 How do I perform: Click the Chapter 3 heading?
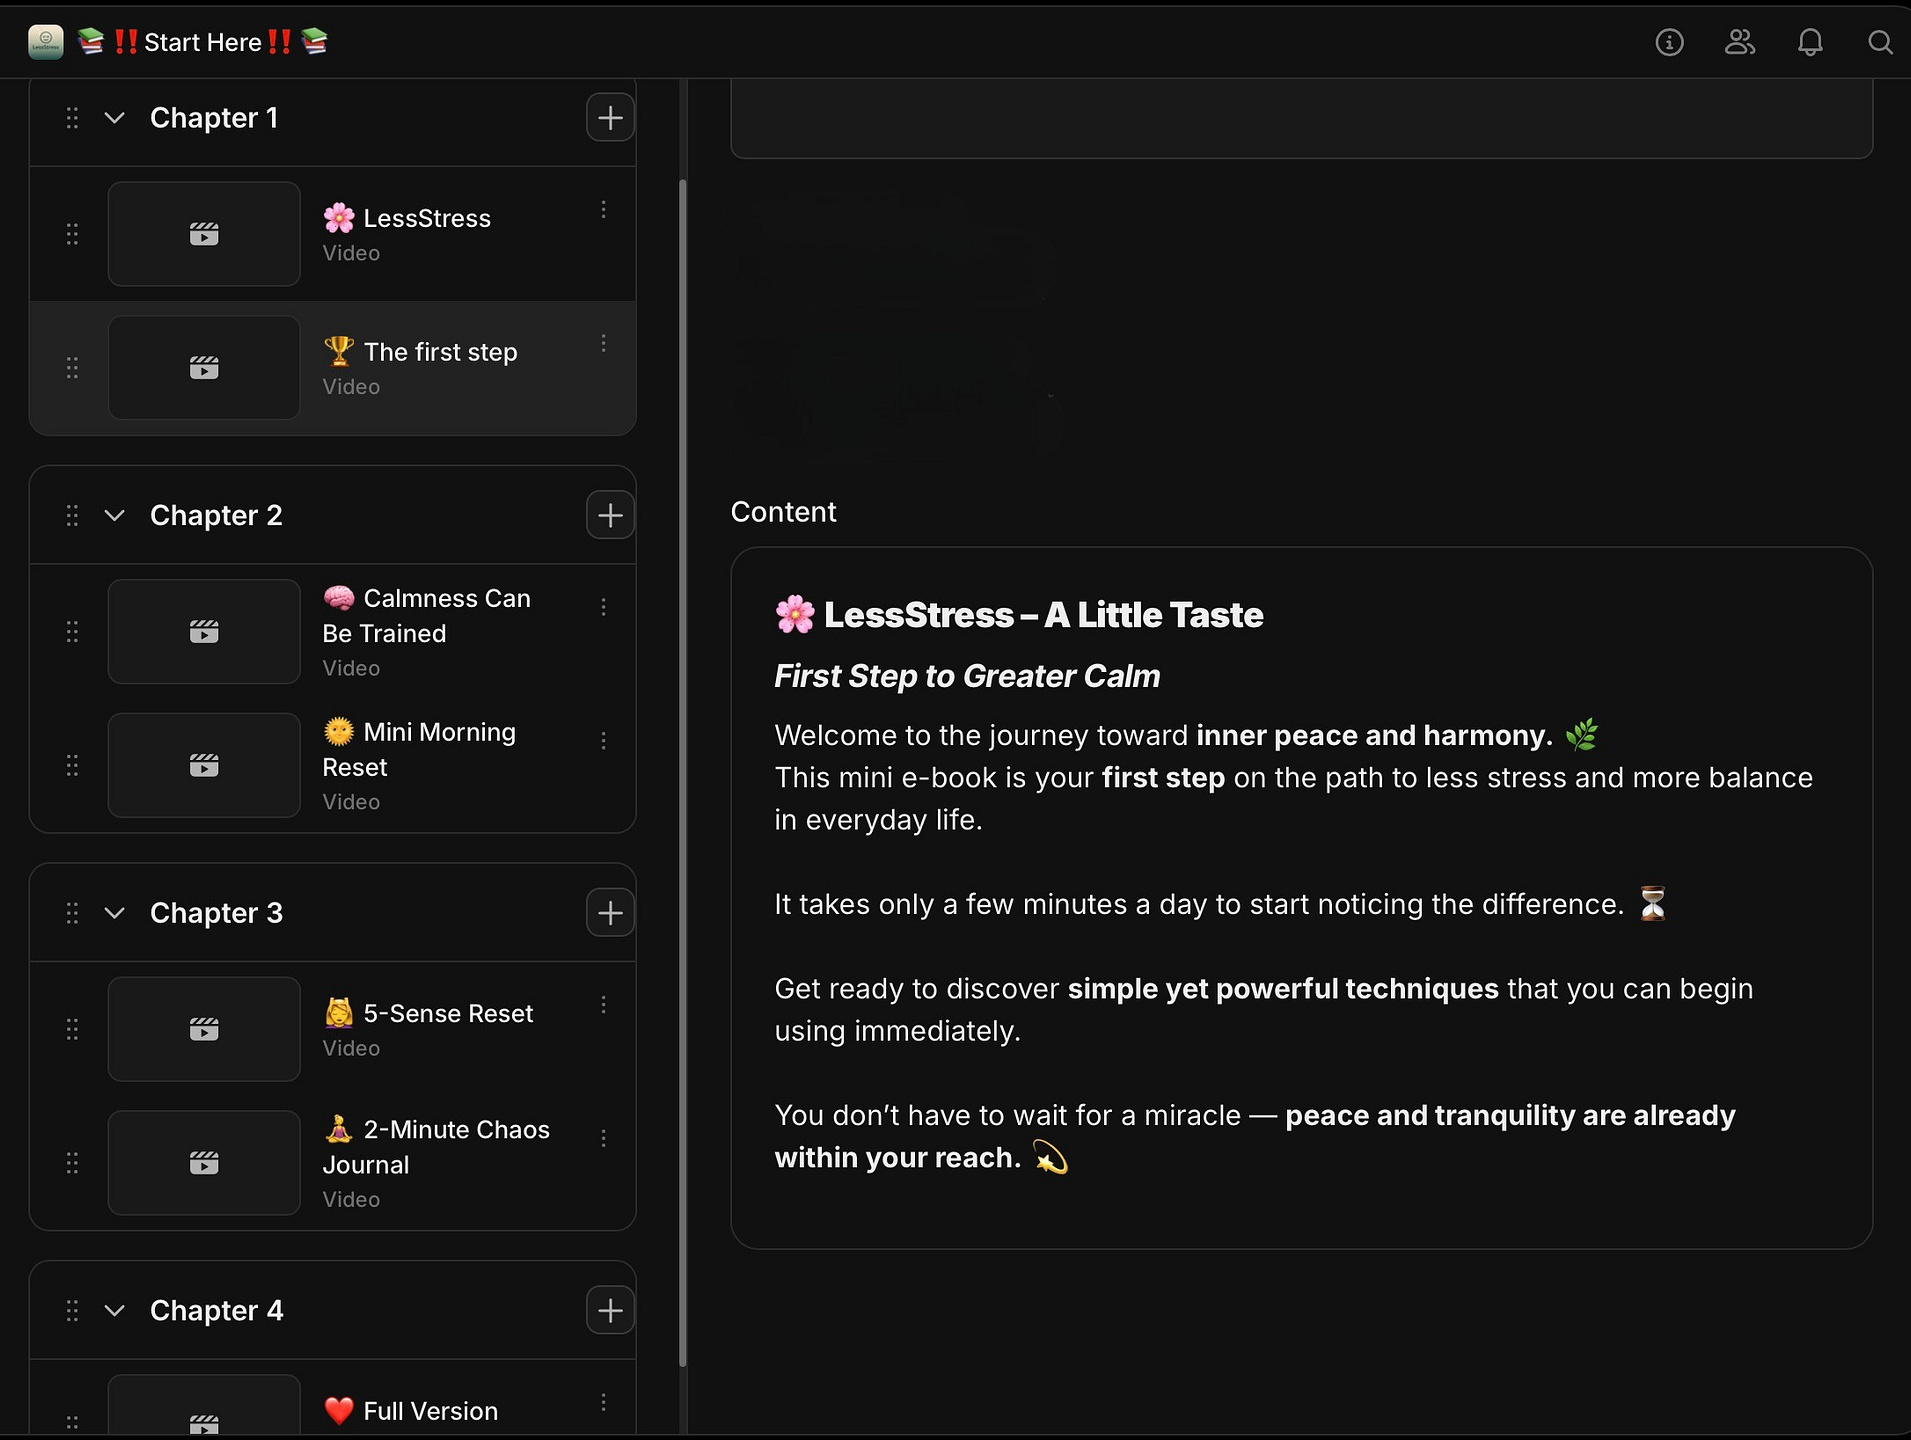[x=216, y=913]
